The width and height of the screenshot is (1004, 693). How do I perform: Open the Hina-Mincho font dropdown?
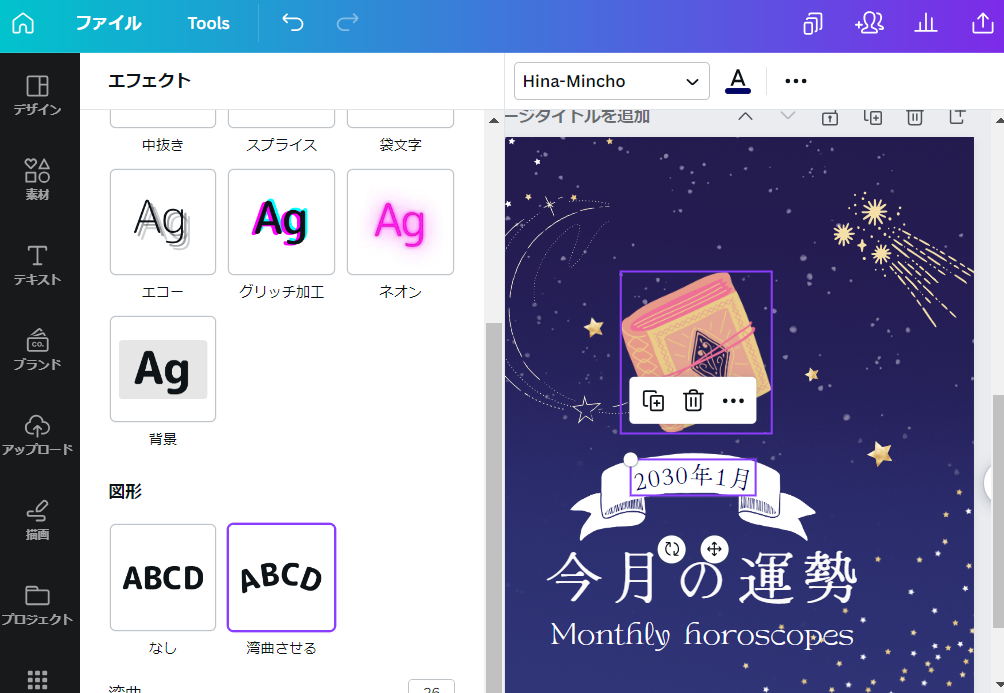coord(611,81)
